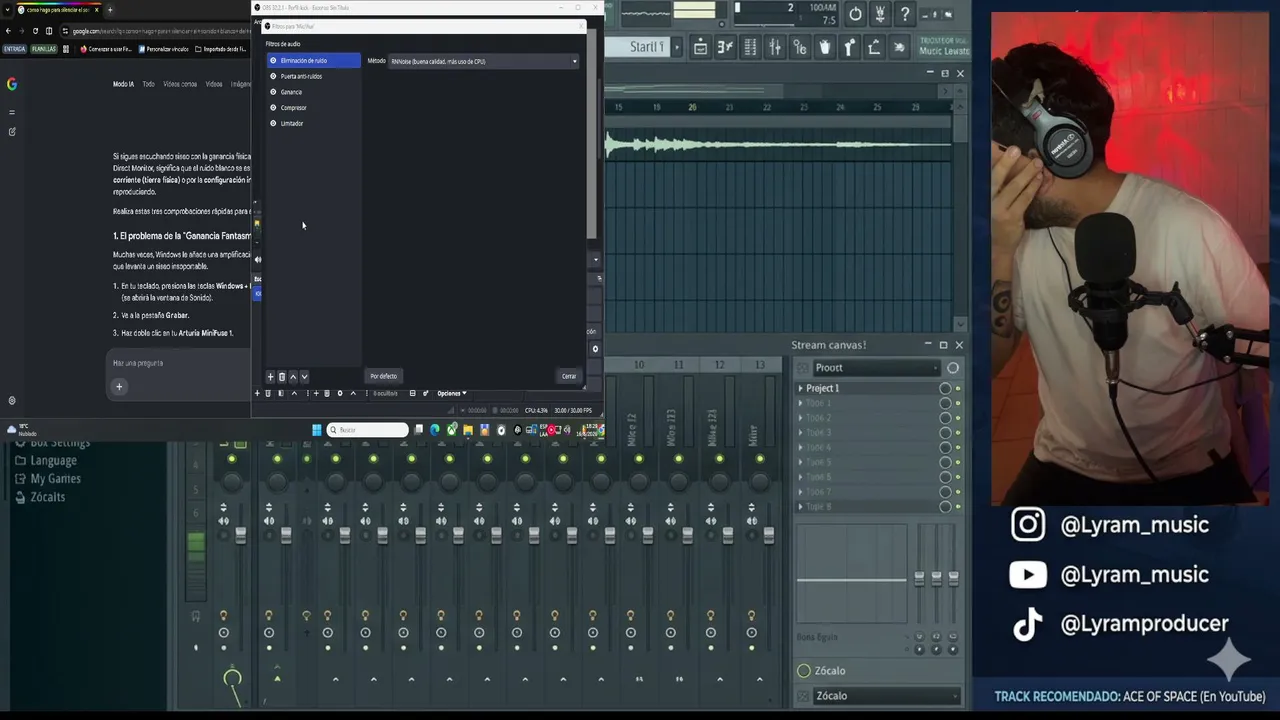This screenshot has height=720, width=1280.
Task: Toggle visibility of 'Compresor' filter
Action: [273, 108]
